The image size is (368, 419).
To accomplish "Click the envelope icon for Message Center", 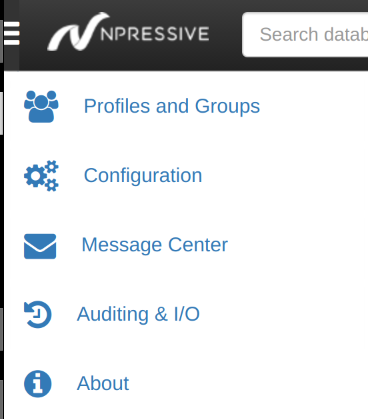I will [40, 246].
